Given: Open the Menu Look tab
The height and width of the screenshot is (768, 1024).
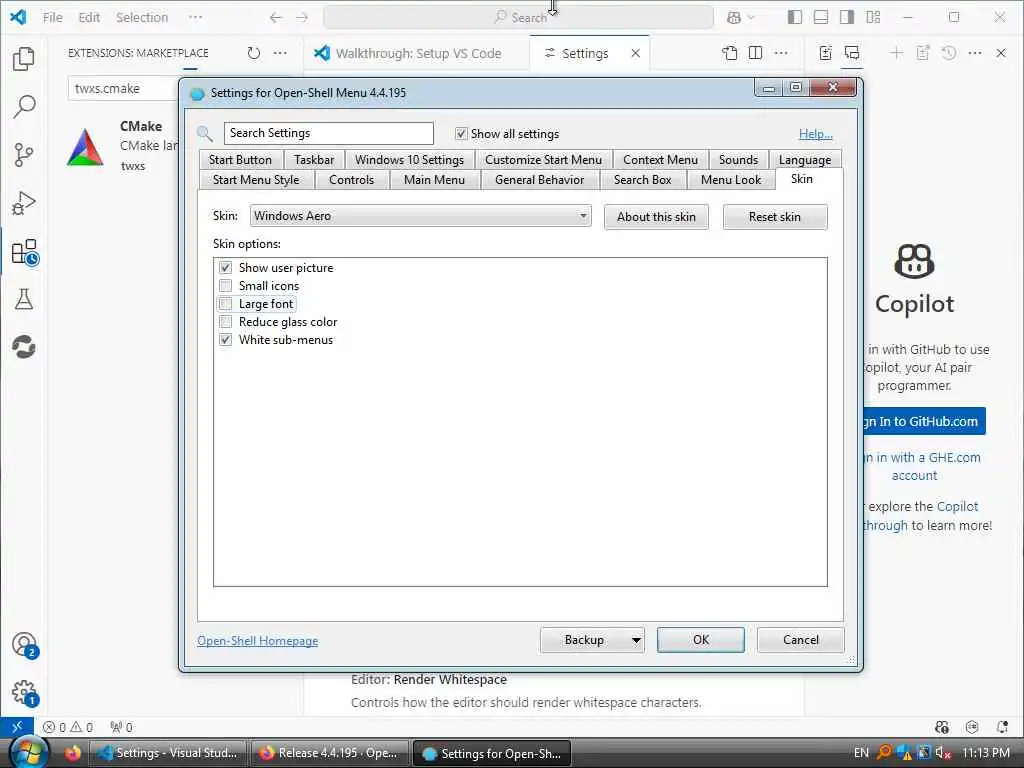Looking at the screenshot, I should point(731,180).
